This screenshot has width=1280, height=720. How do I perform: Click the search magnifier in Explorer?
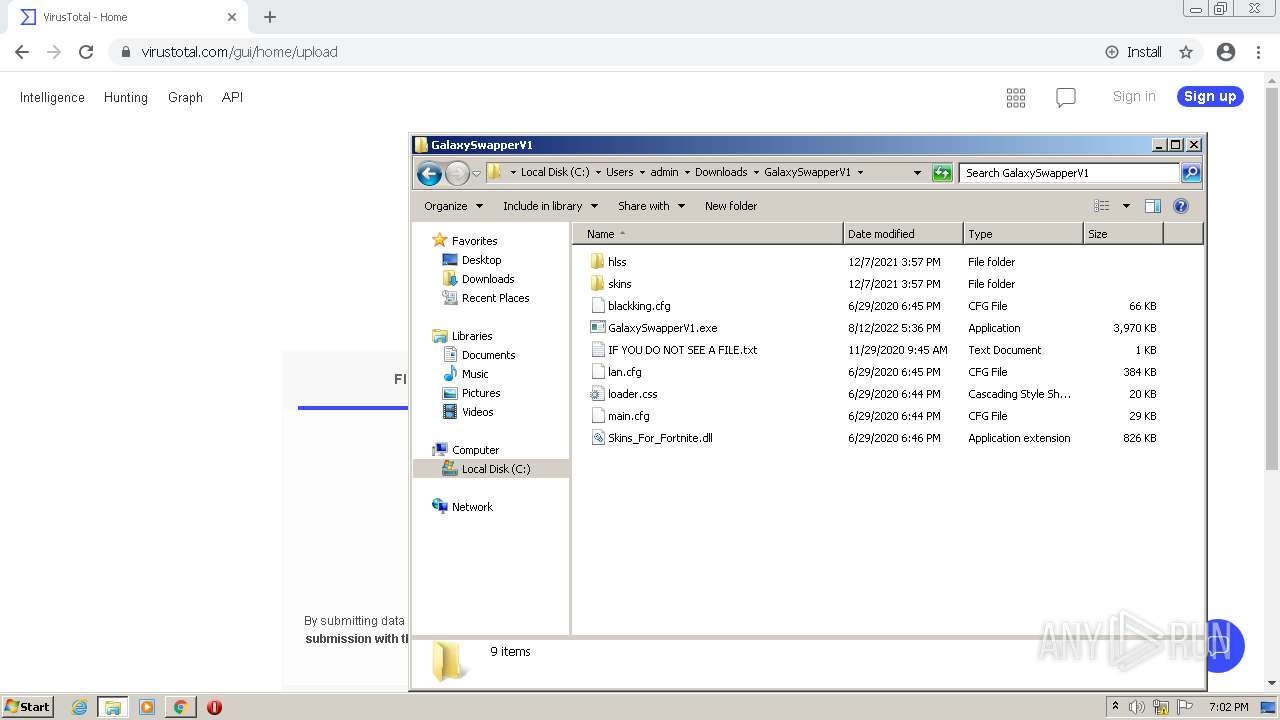[x=1191, y=173]
